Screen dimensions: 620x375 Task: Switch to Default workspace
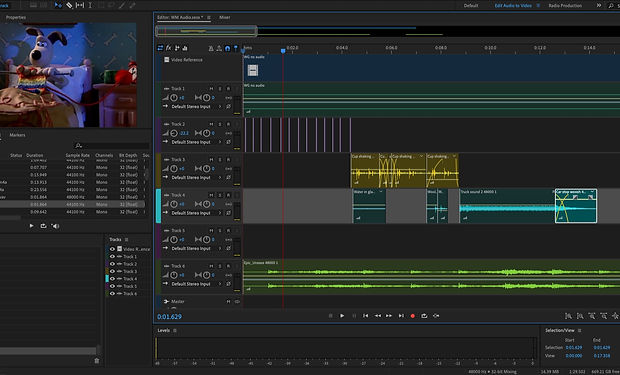pyautogui.click(x=471, y=6)
